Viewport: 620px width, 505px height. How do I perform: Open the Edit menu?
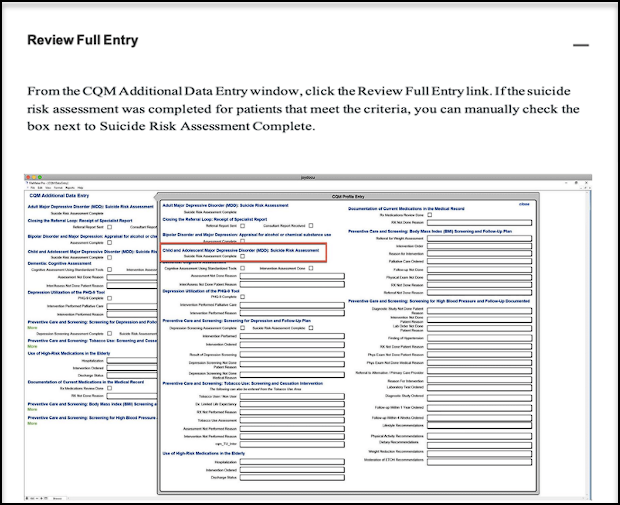pos(40,188)
